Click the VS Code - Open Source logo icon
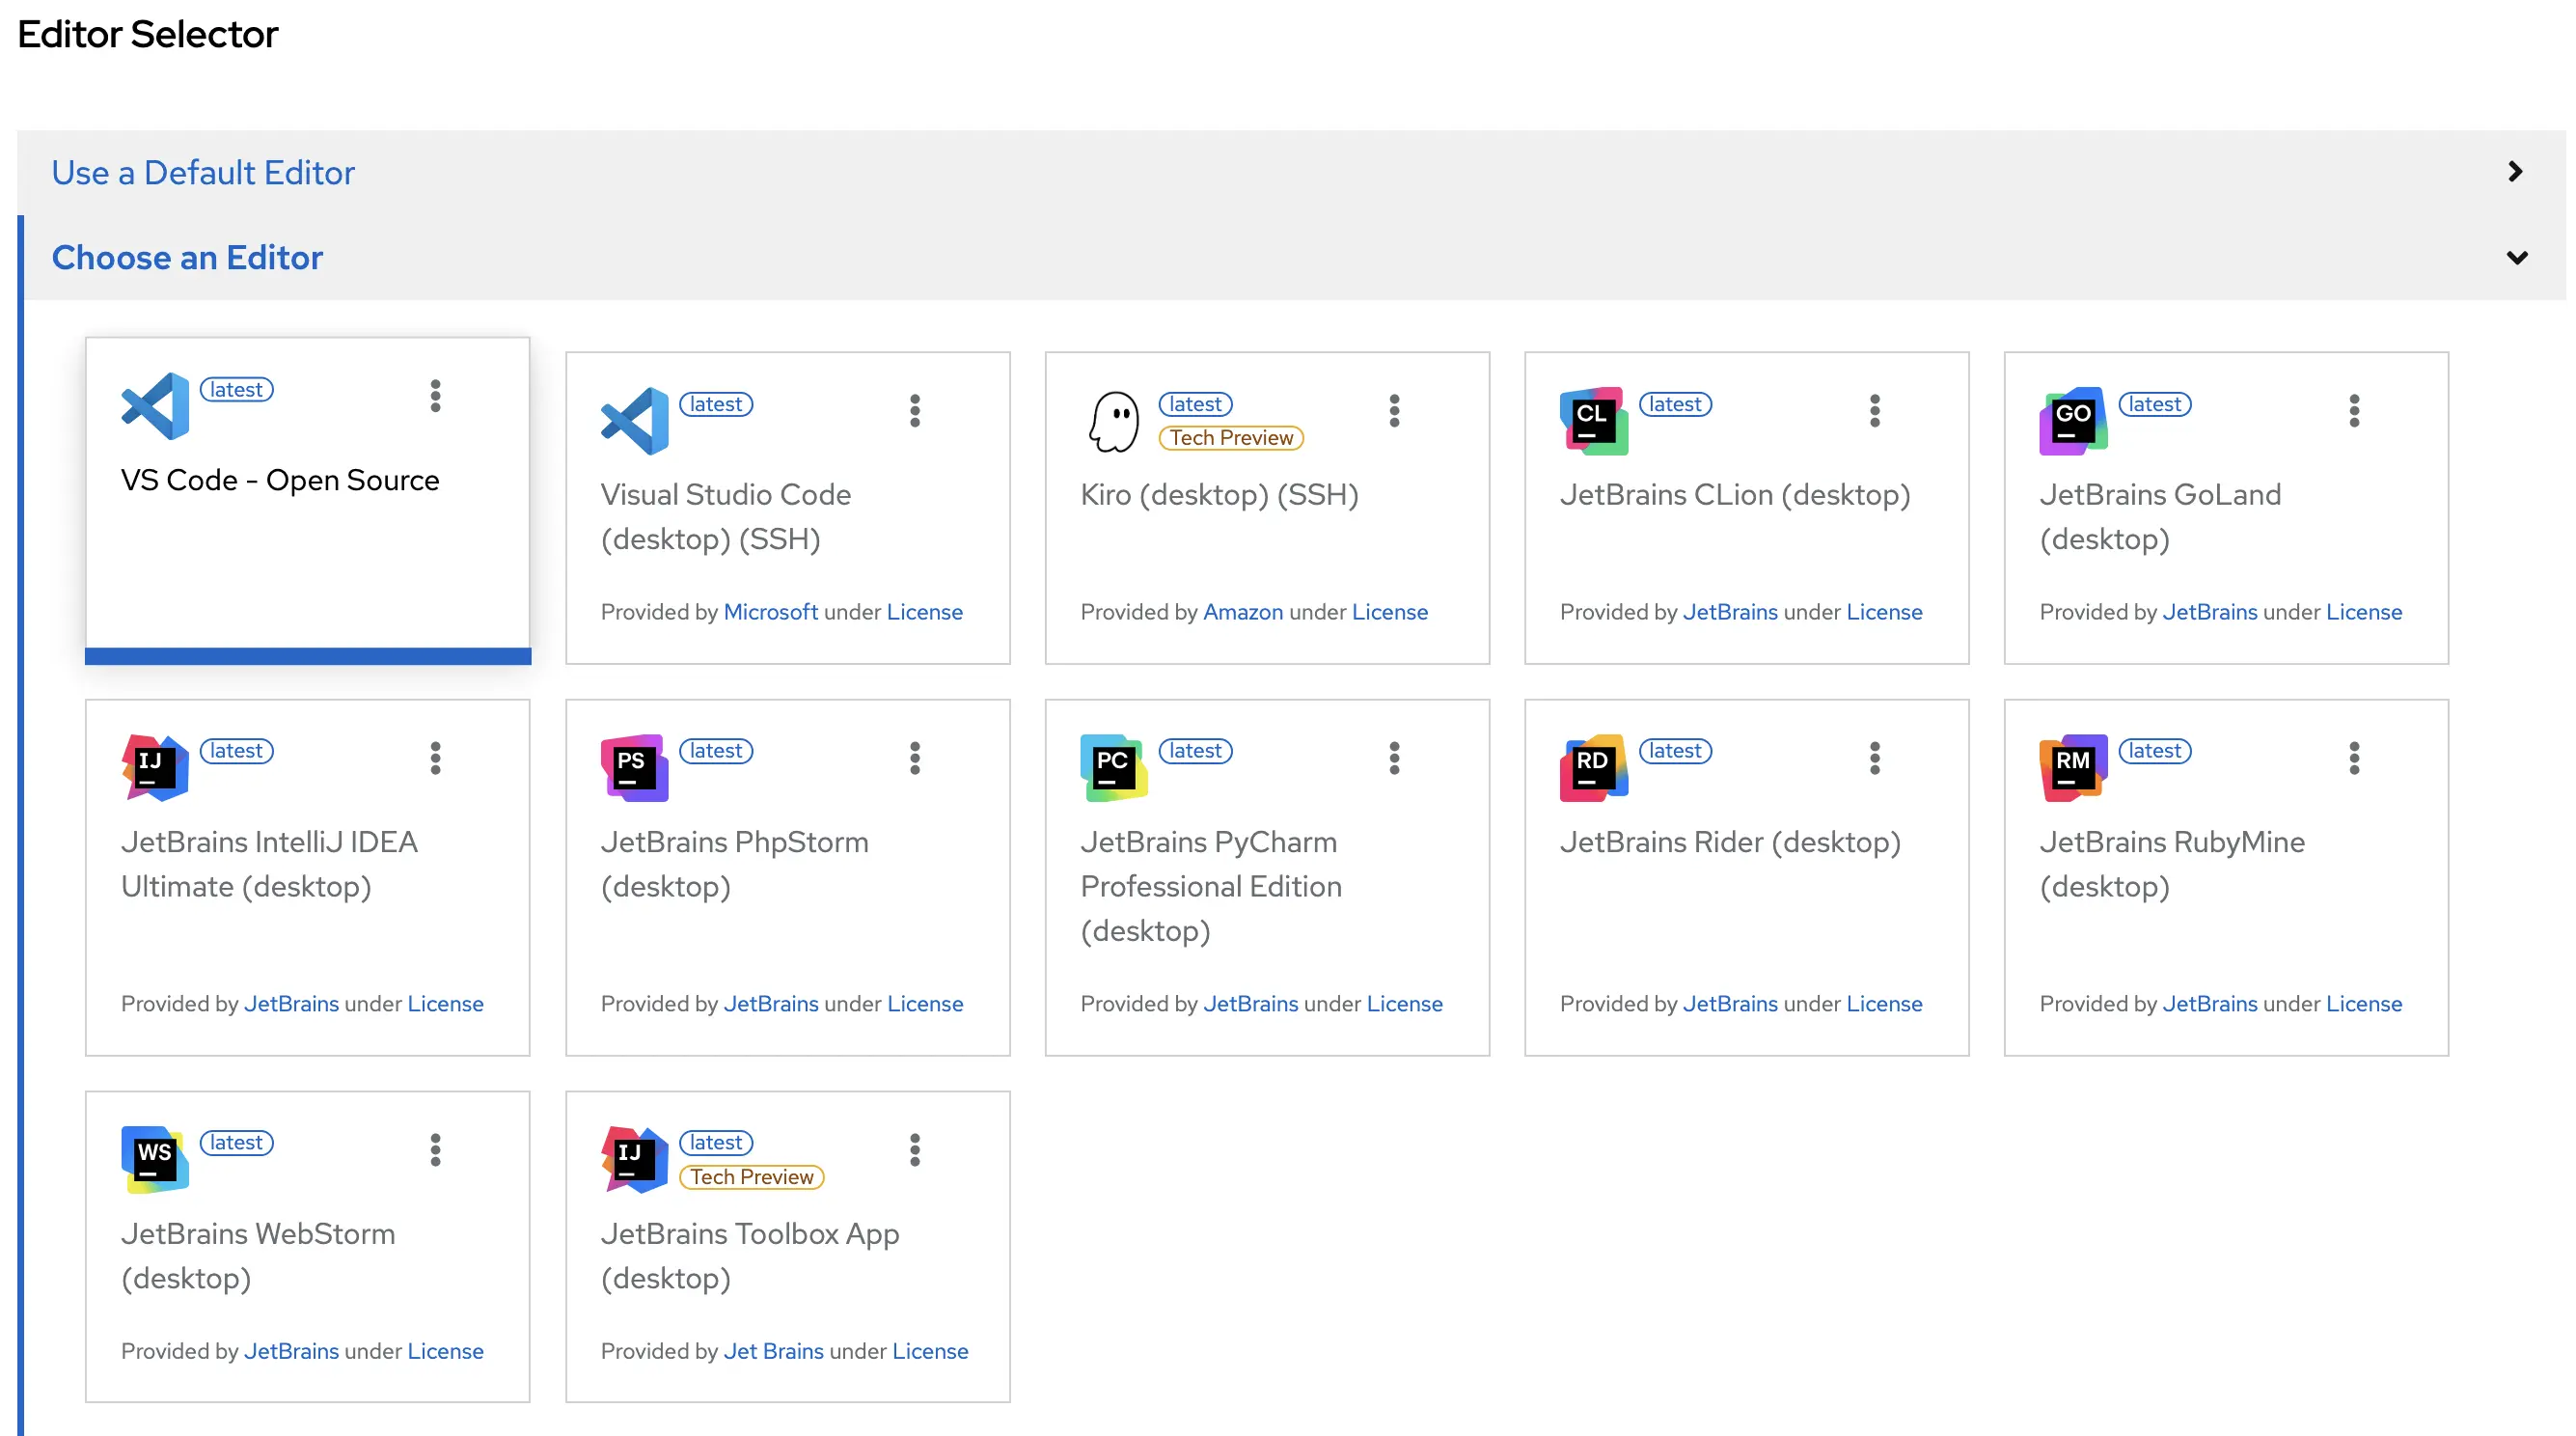2576x1436 pixels. tap(155, 406)
